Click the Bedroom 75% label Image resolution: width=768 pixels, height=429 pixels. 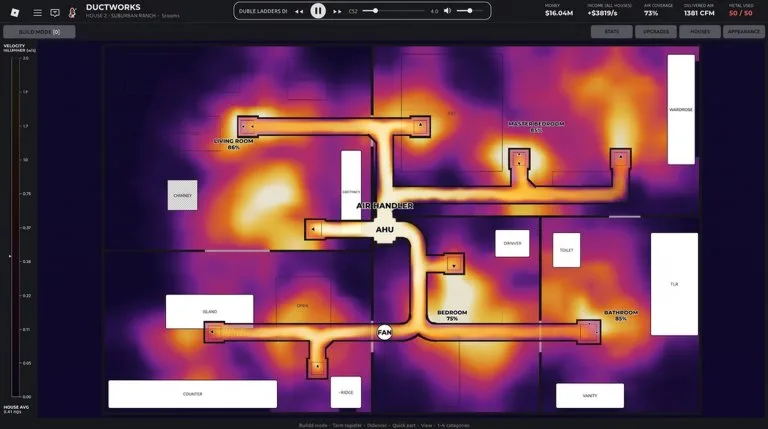(452, 315)
